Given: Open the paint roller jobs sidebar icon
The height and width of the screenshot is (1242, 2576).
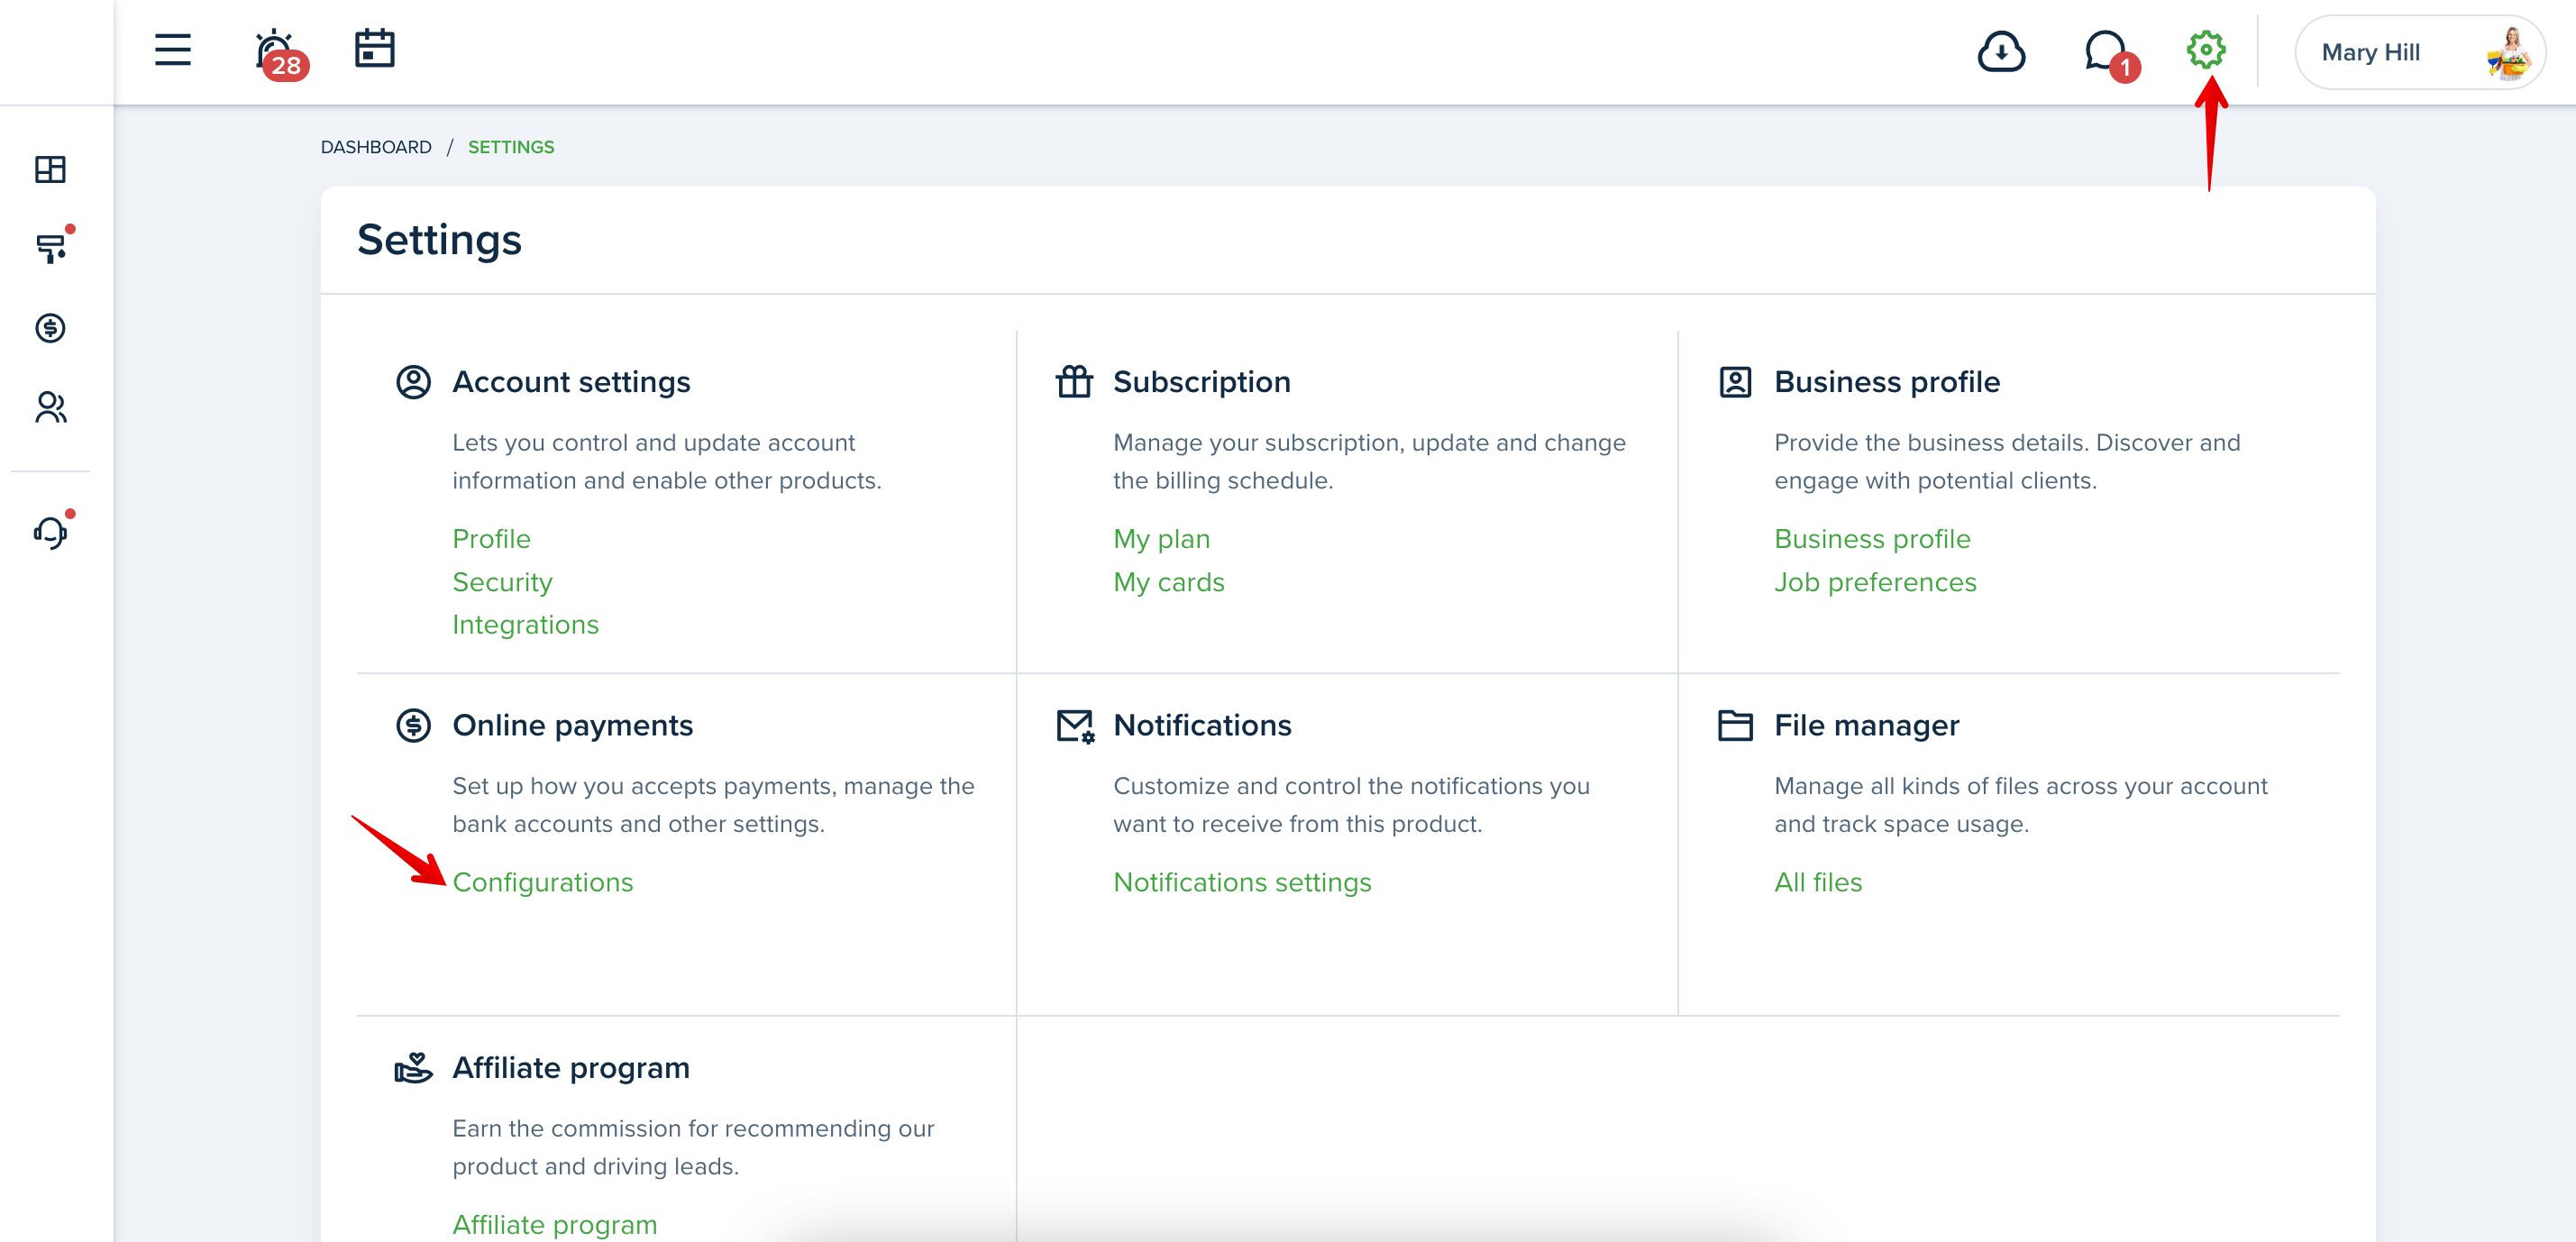Looking at the screenshot, I should tap(52, 247).
